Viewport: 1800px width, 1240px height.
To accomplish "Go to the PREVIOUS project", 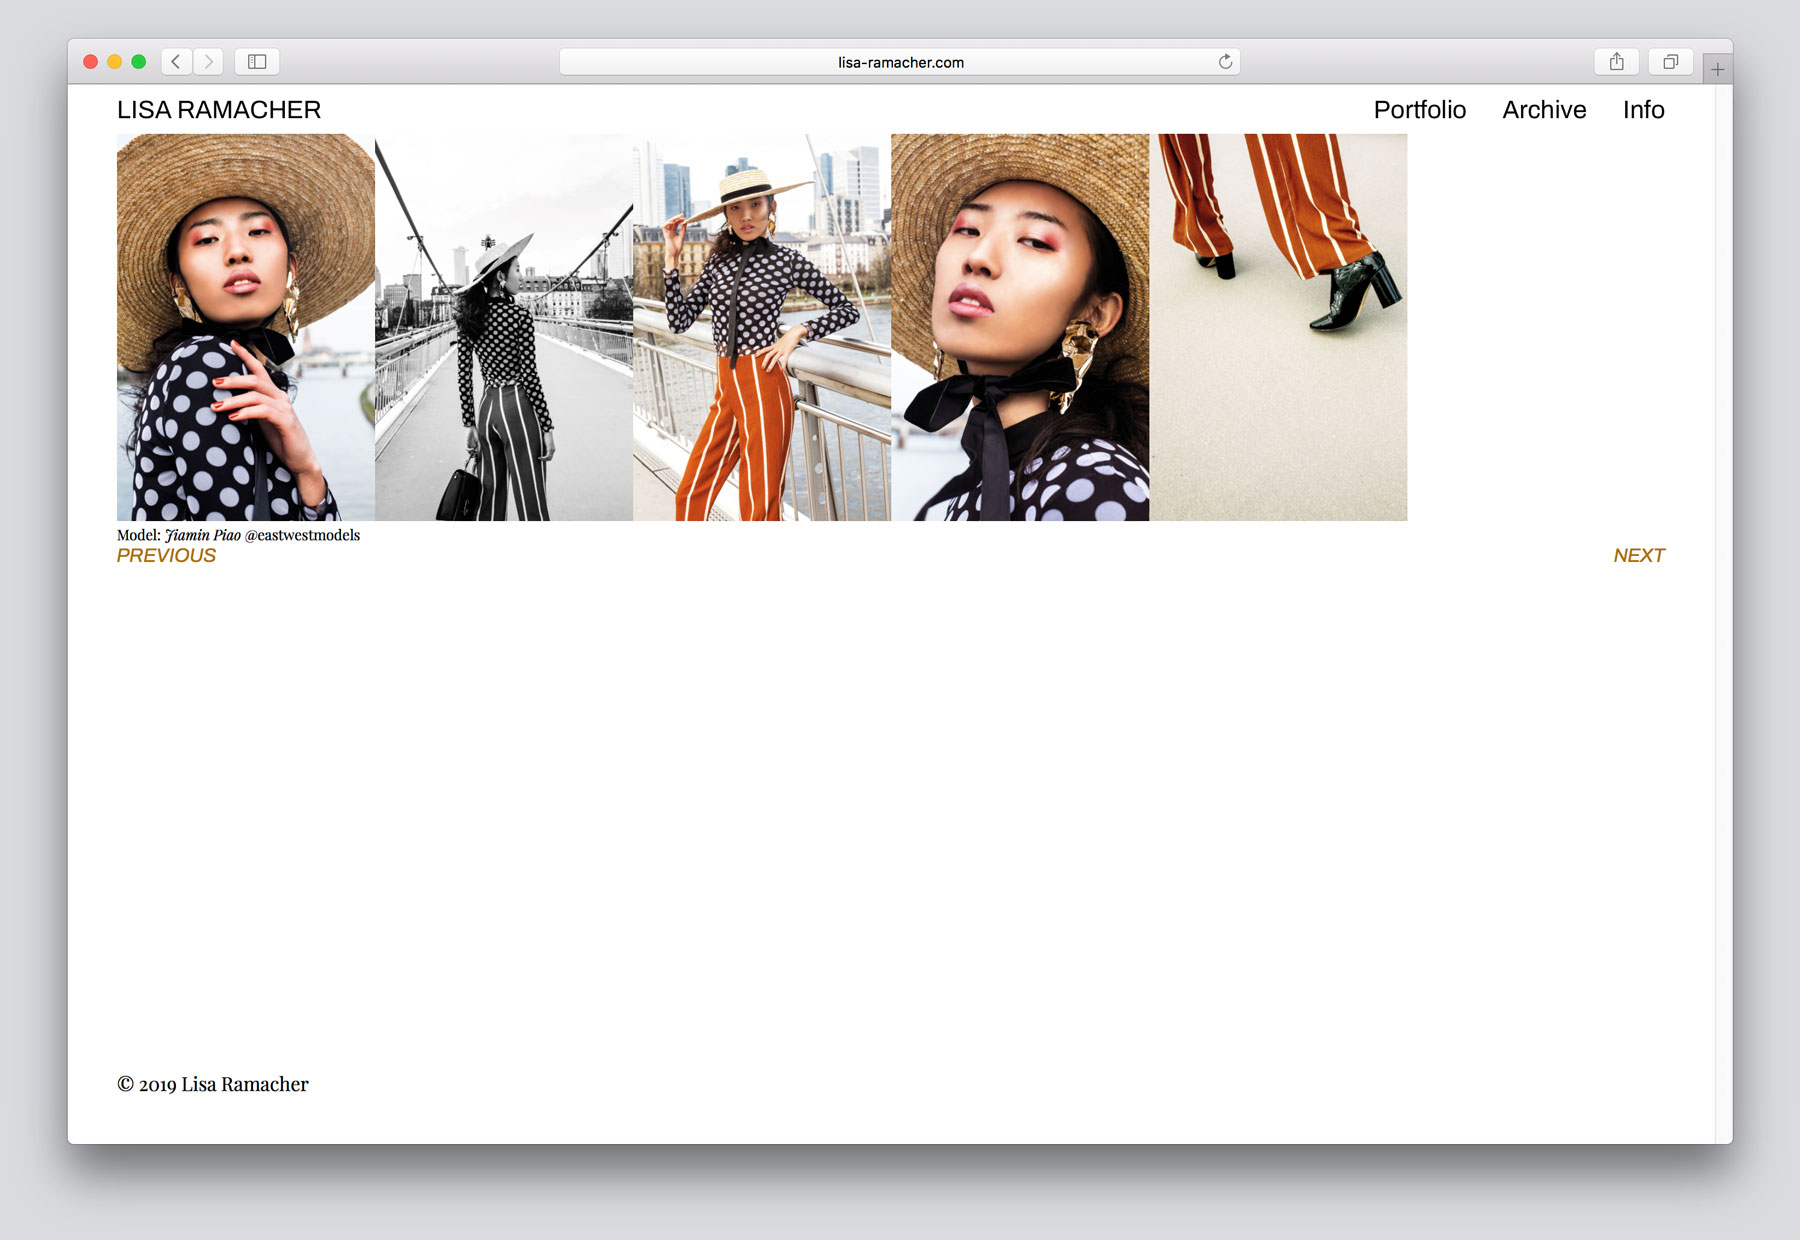I will (166, 556).
